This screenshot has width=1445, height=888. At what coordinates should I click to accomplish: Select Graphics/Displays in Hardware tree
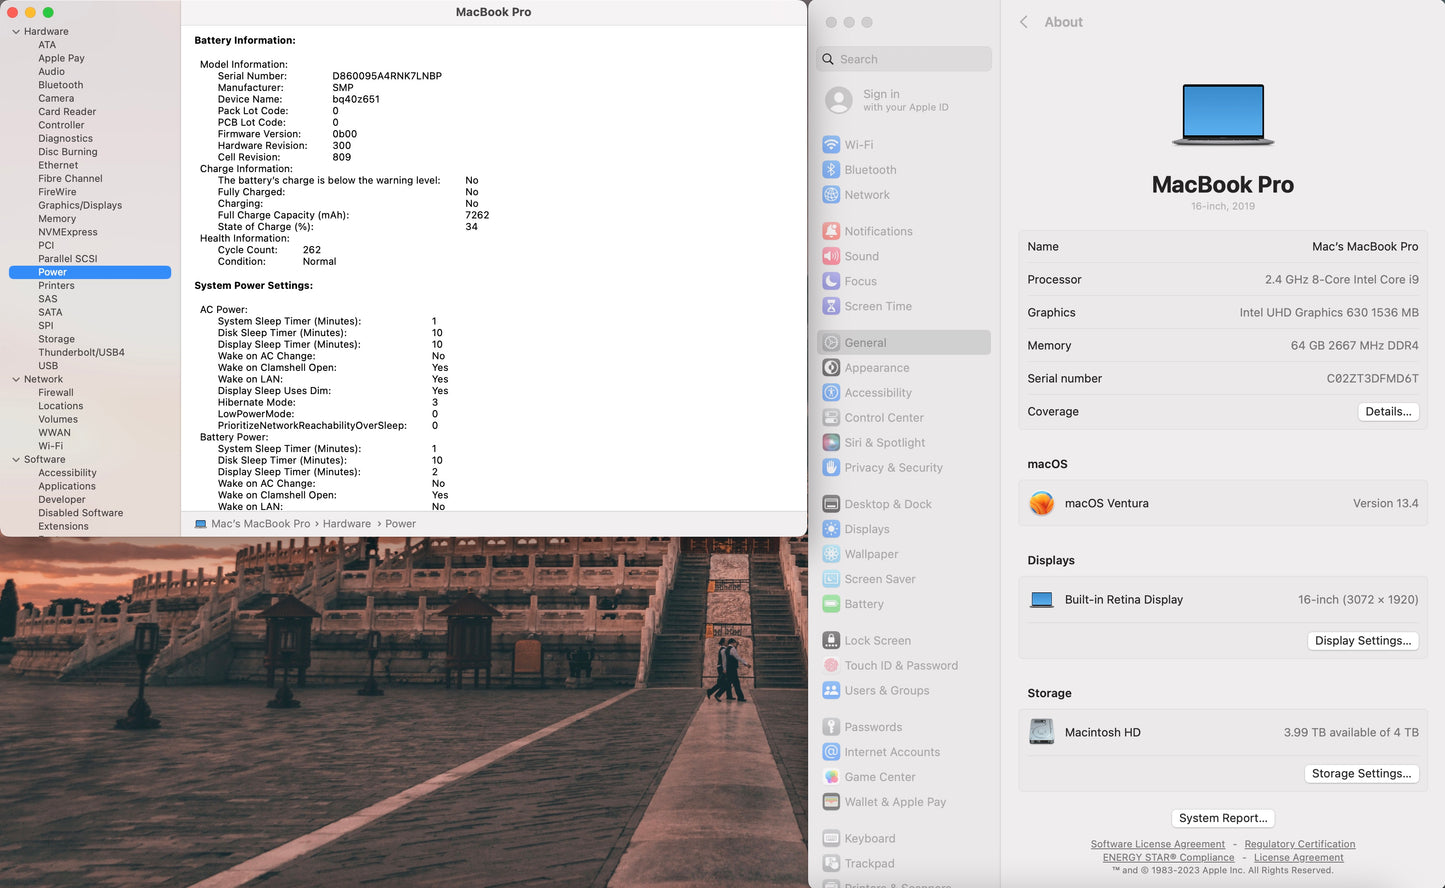point(80,205)
